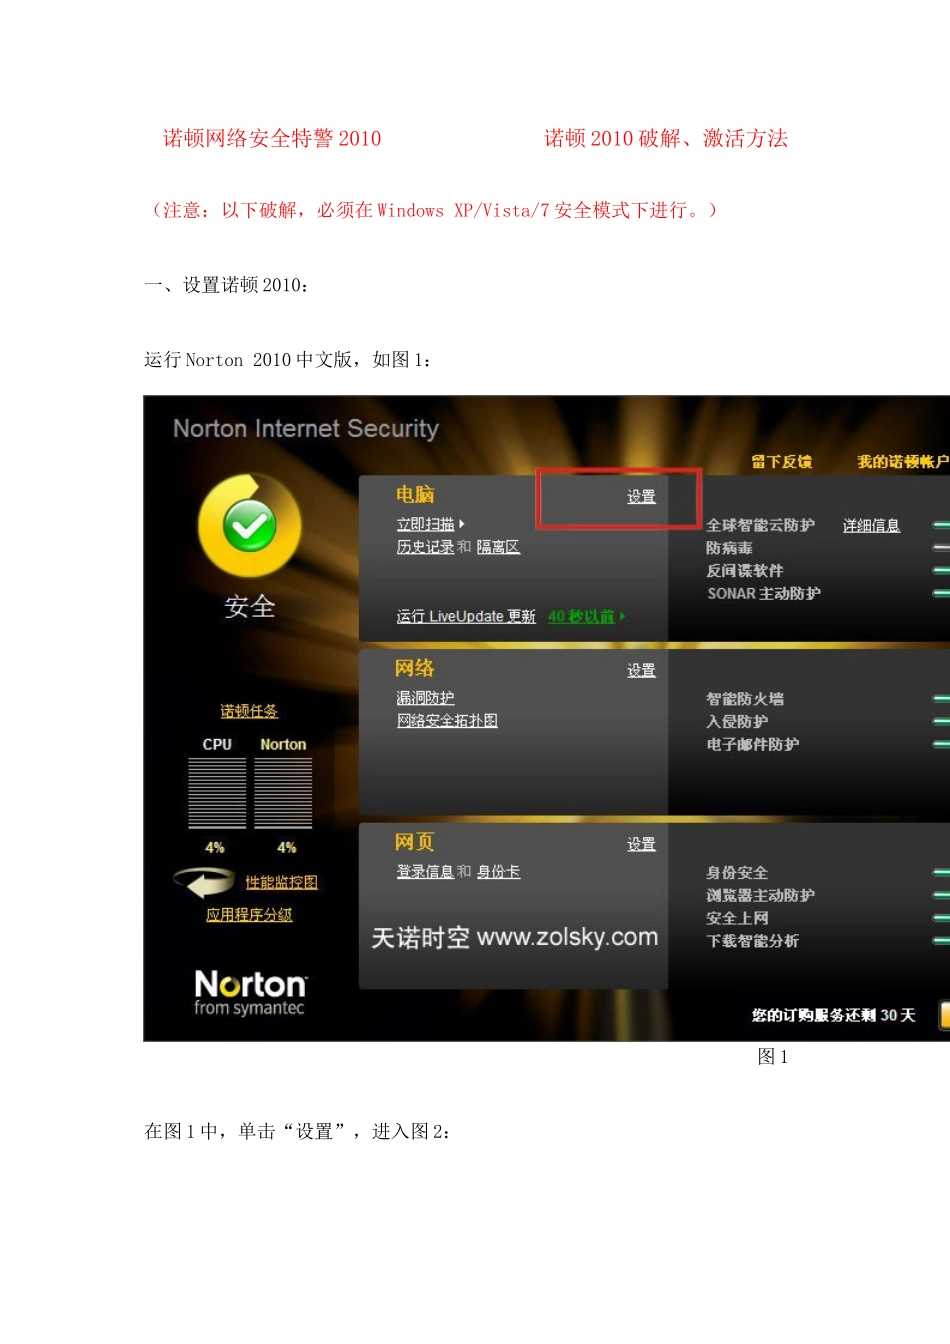This screenshot has width=950, height=1344.
Task: Click the green checkmark security status icon
Action: point(249,525)
